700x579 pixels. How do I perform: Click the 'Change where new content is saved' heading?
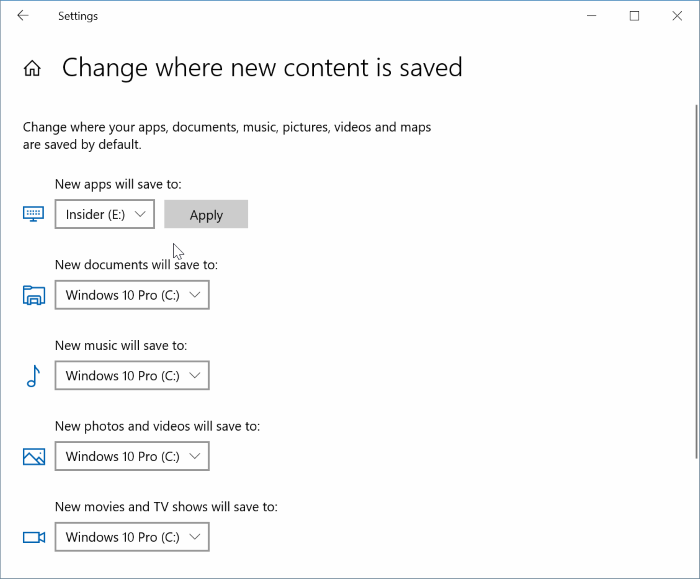click(x=262, y=68)
